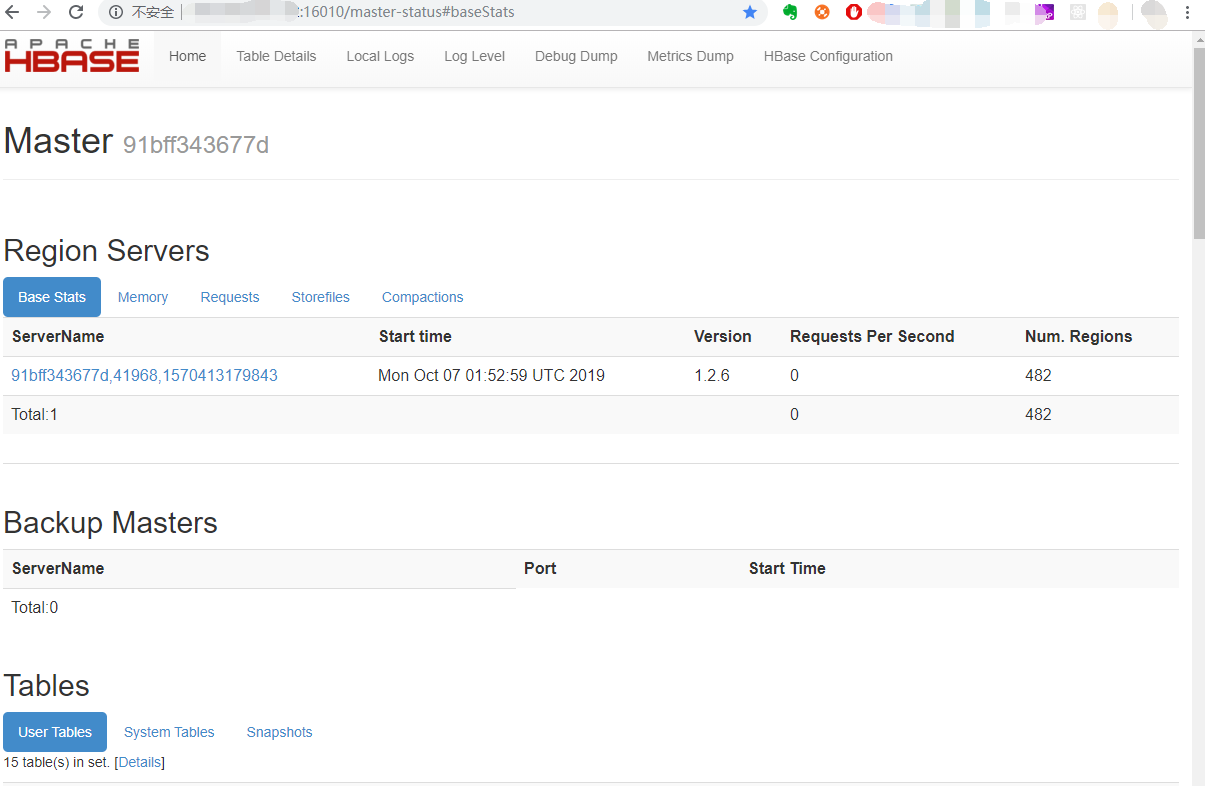Image resolution: width=1205 pixels, height=786 pixels.
Task: Click the site info not-secure icon
Action: pyautogui.click(x=116, y=12)
